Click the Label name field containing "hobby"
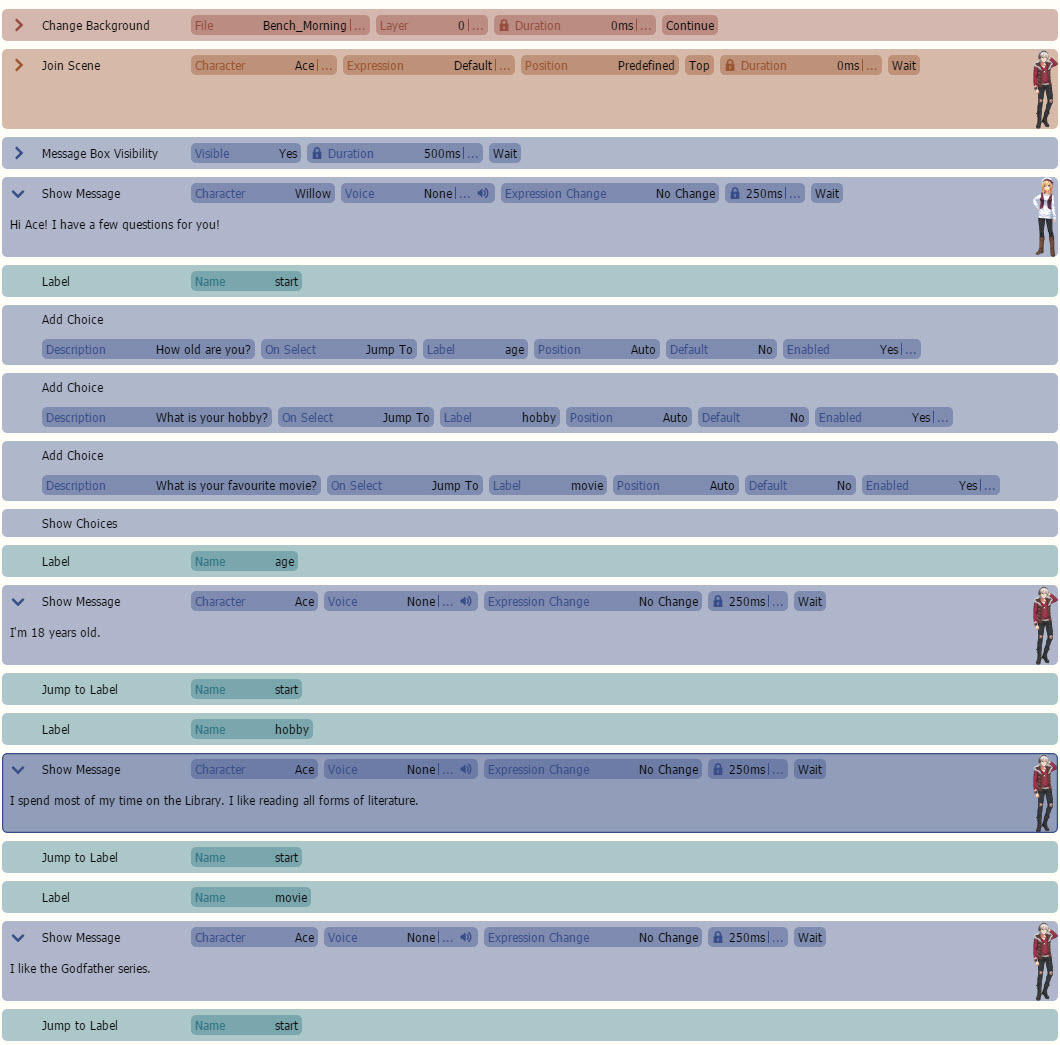 pyautogui.click(x=251, y=730)
